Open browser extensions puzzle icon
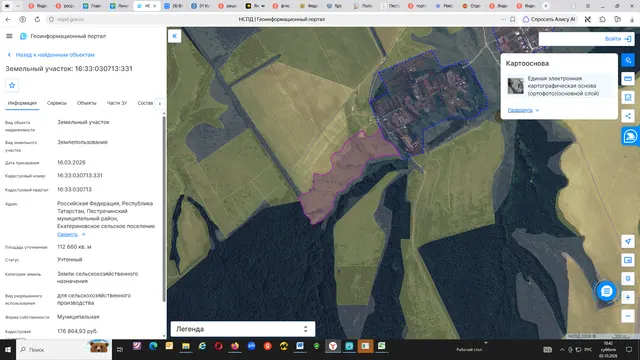 click(602, 19)
